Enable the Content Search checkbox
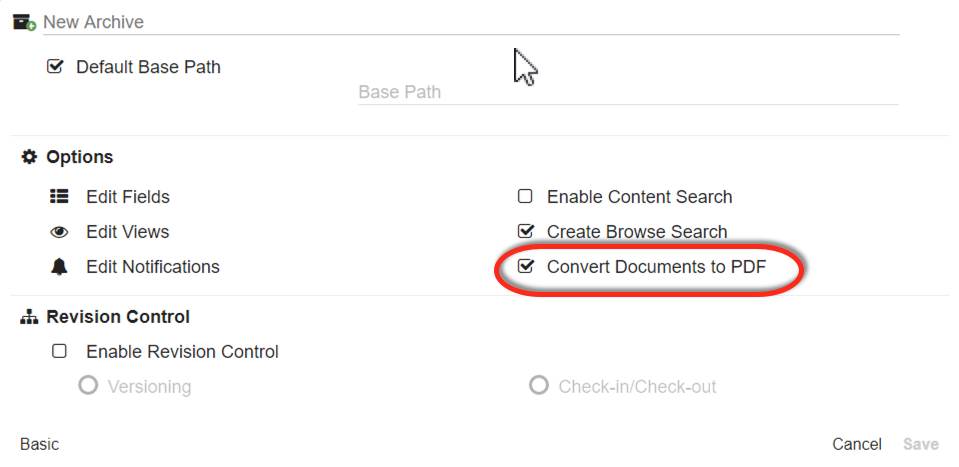Image resolution: width=959 pixels, height=467 pixels. (525, 197)
